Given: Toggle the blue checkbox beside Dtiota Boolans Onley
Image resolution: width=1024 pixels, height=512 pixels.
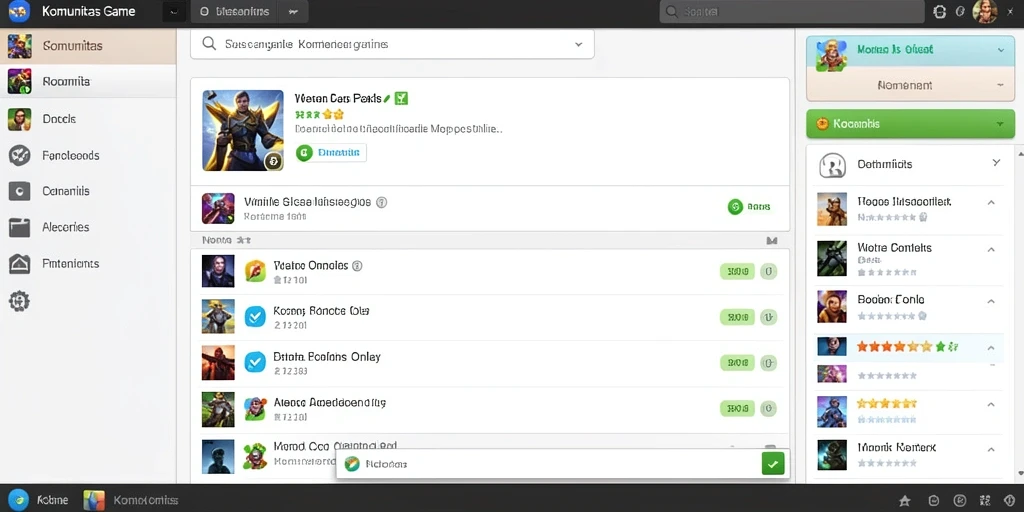Looking at the screenshot, I should (254, 362).
